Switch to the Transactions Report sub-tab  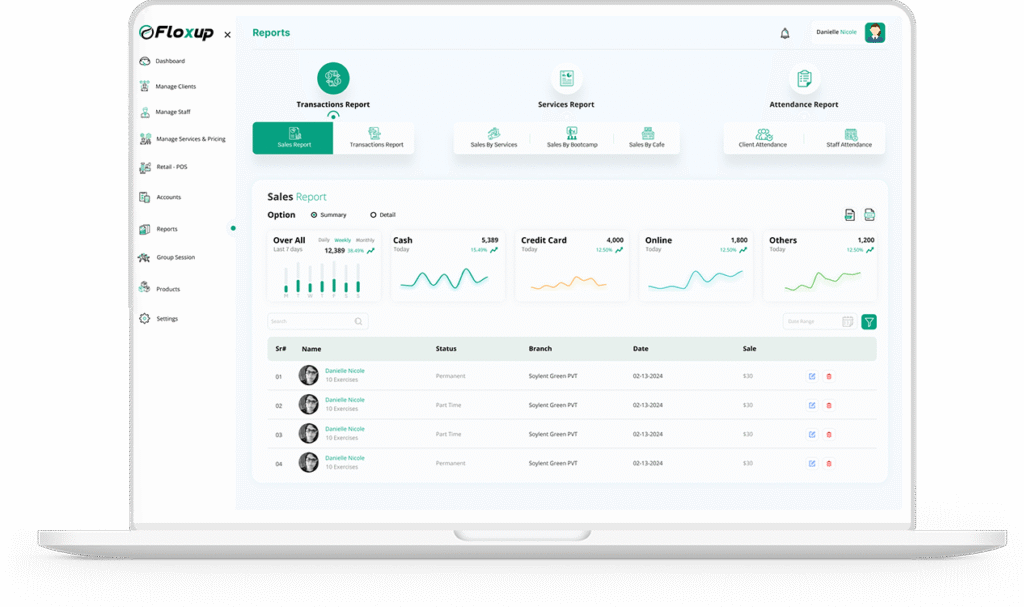[376, 138]
